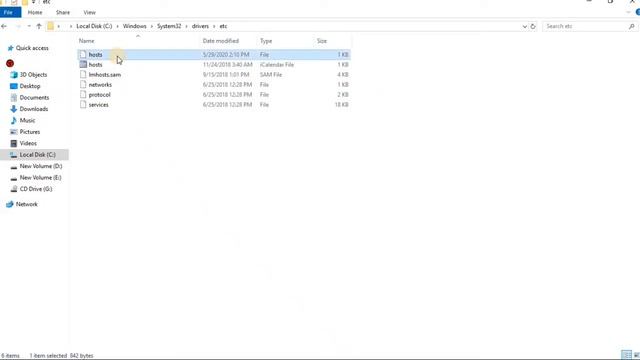
Task: Click Windows in the address path
Action: [134, 26]
